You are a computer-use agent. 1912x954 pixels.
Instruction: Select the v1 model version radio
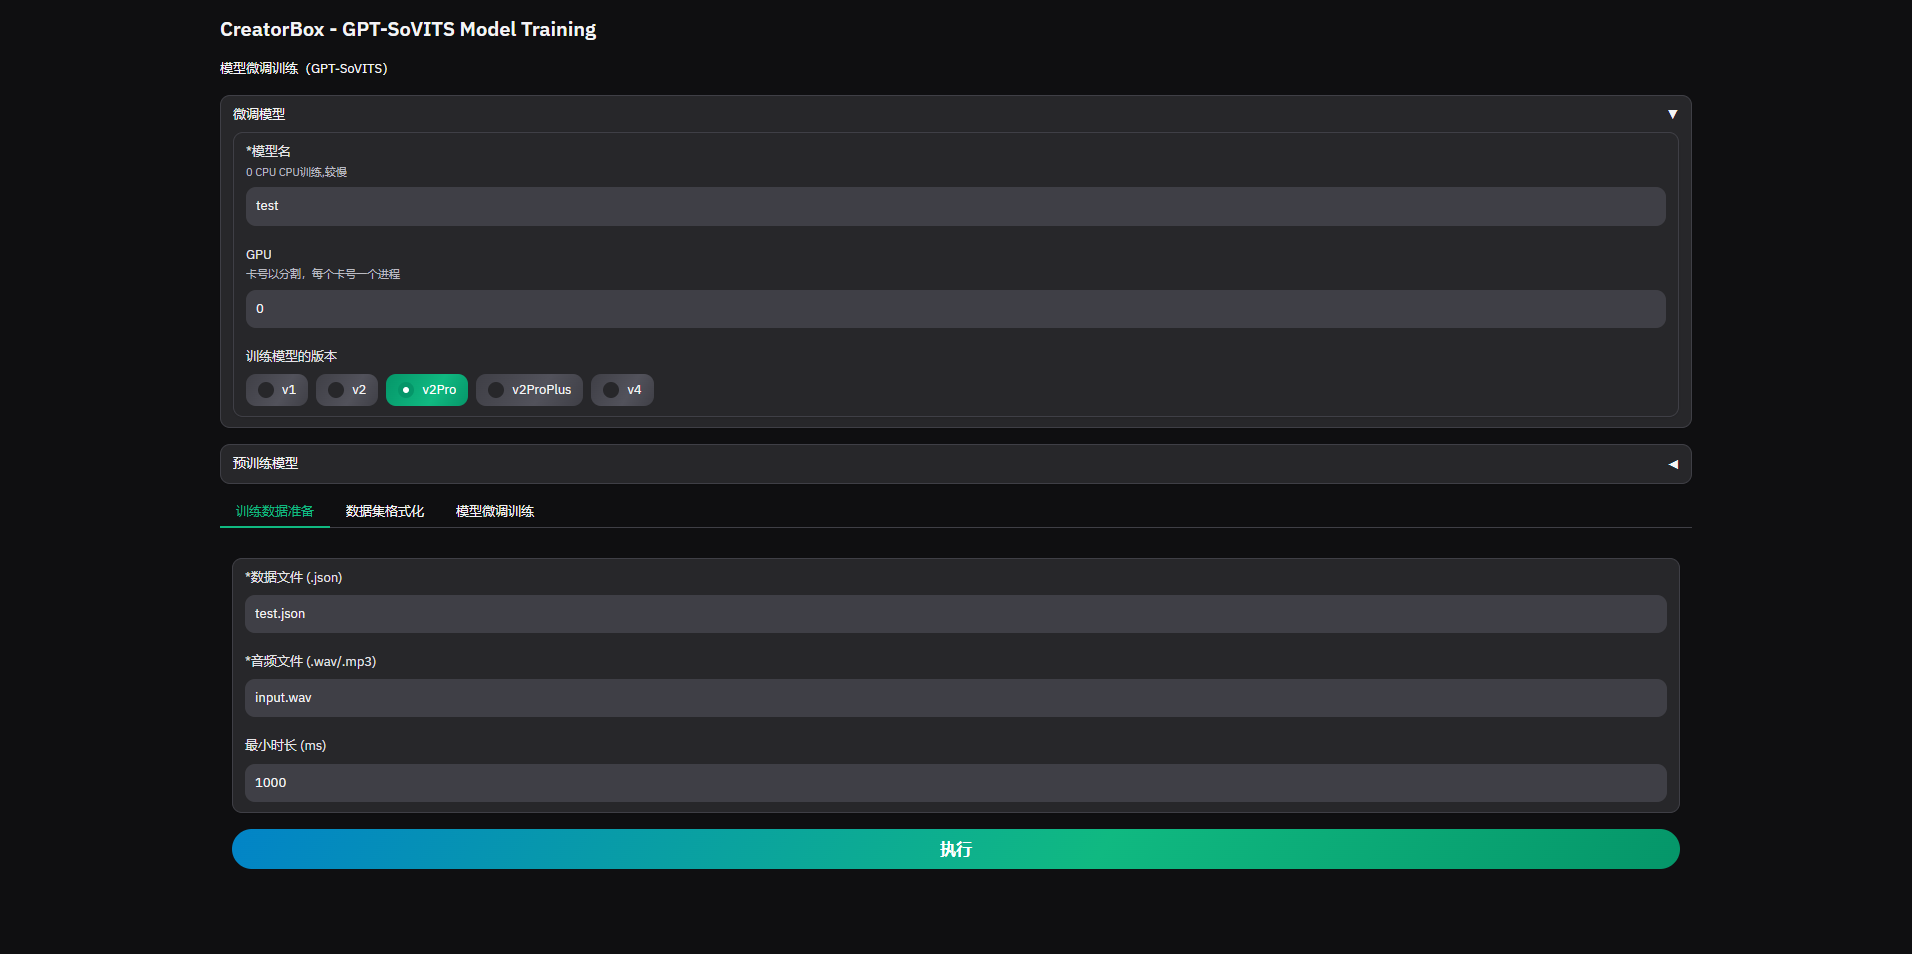(x=277, y=390)
